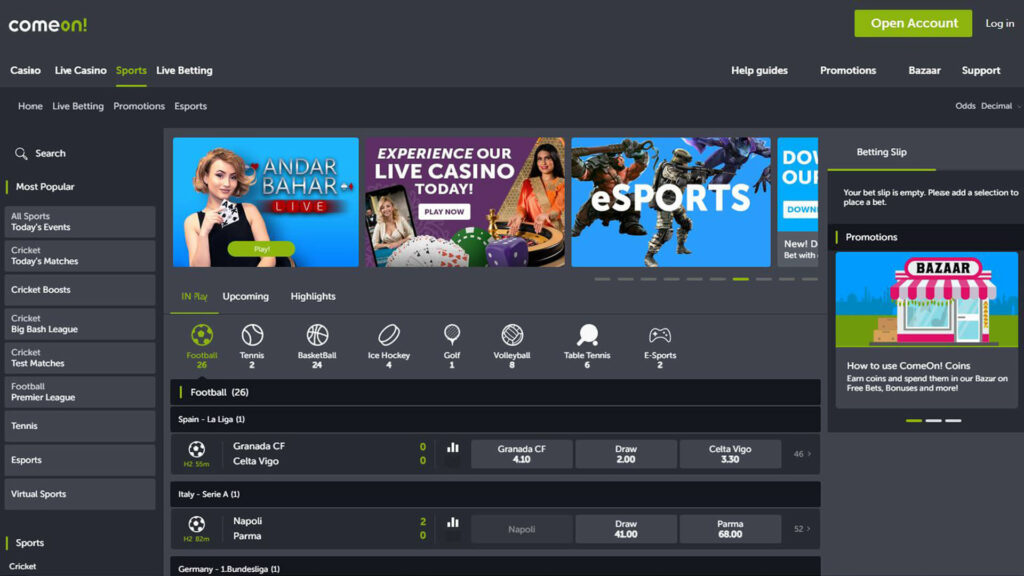Image resolution: width=1024 pixels, height=576 pixels.
Task: Click the football icon beside Napoli
Action: (197, 524)
